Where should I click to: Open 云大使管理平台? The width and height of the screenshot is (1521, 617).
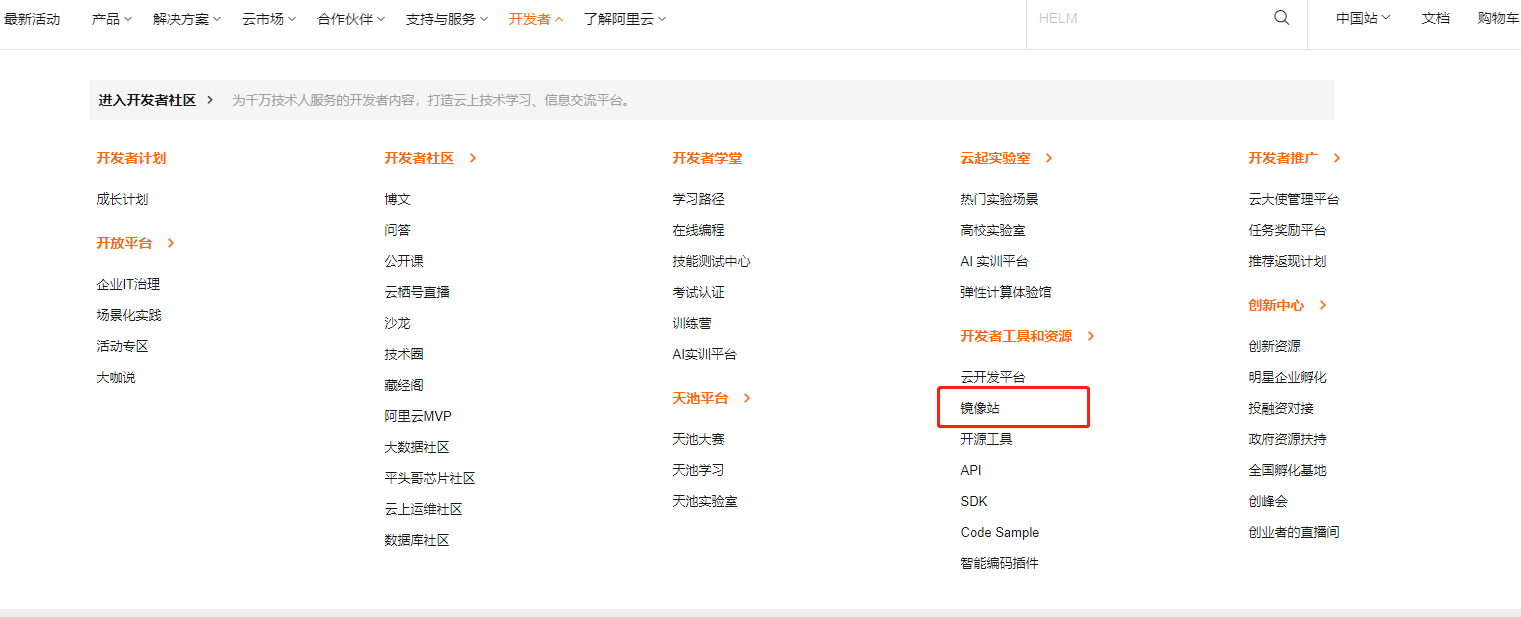tap(1294, 199)
